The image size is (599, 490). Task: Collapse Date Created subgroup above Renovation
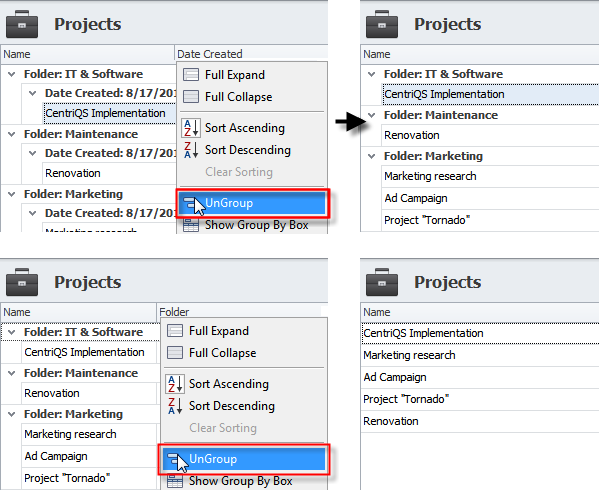point(33,153)
